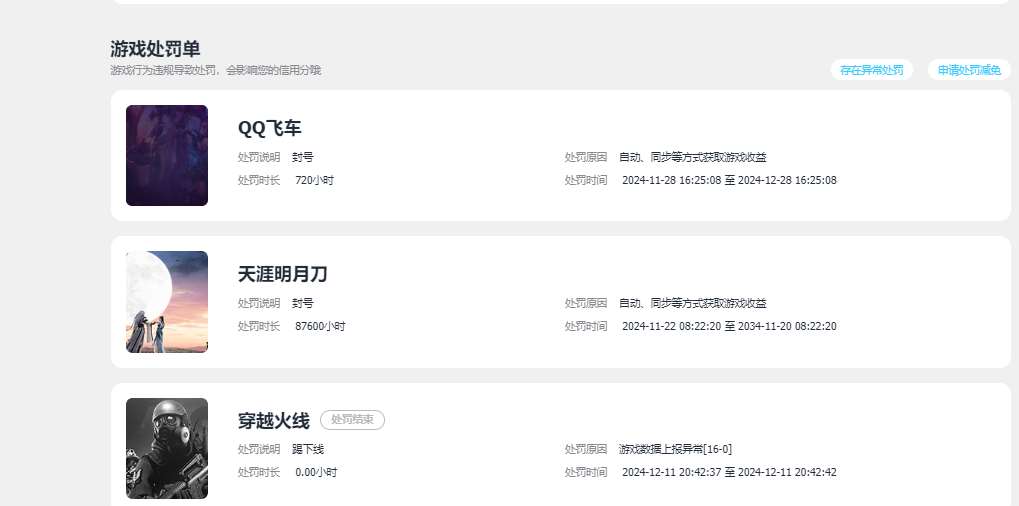The width and height of the screenshot is (1019, 506).
Task: Select the 0.00小时 penalty duration
Action: point(316,472)
